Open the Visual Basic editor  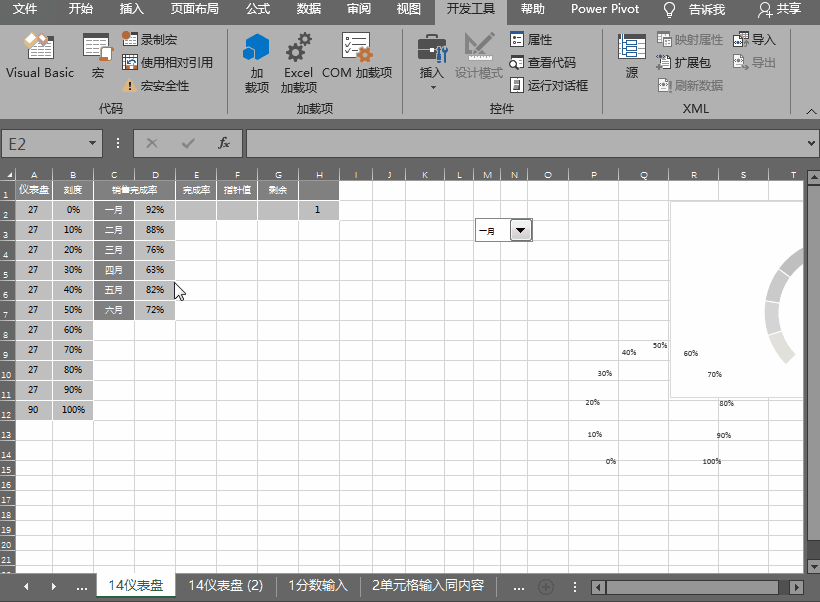[40, 55]
